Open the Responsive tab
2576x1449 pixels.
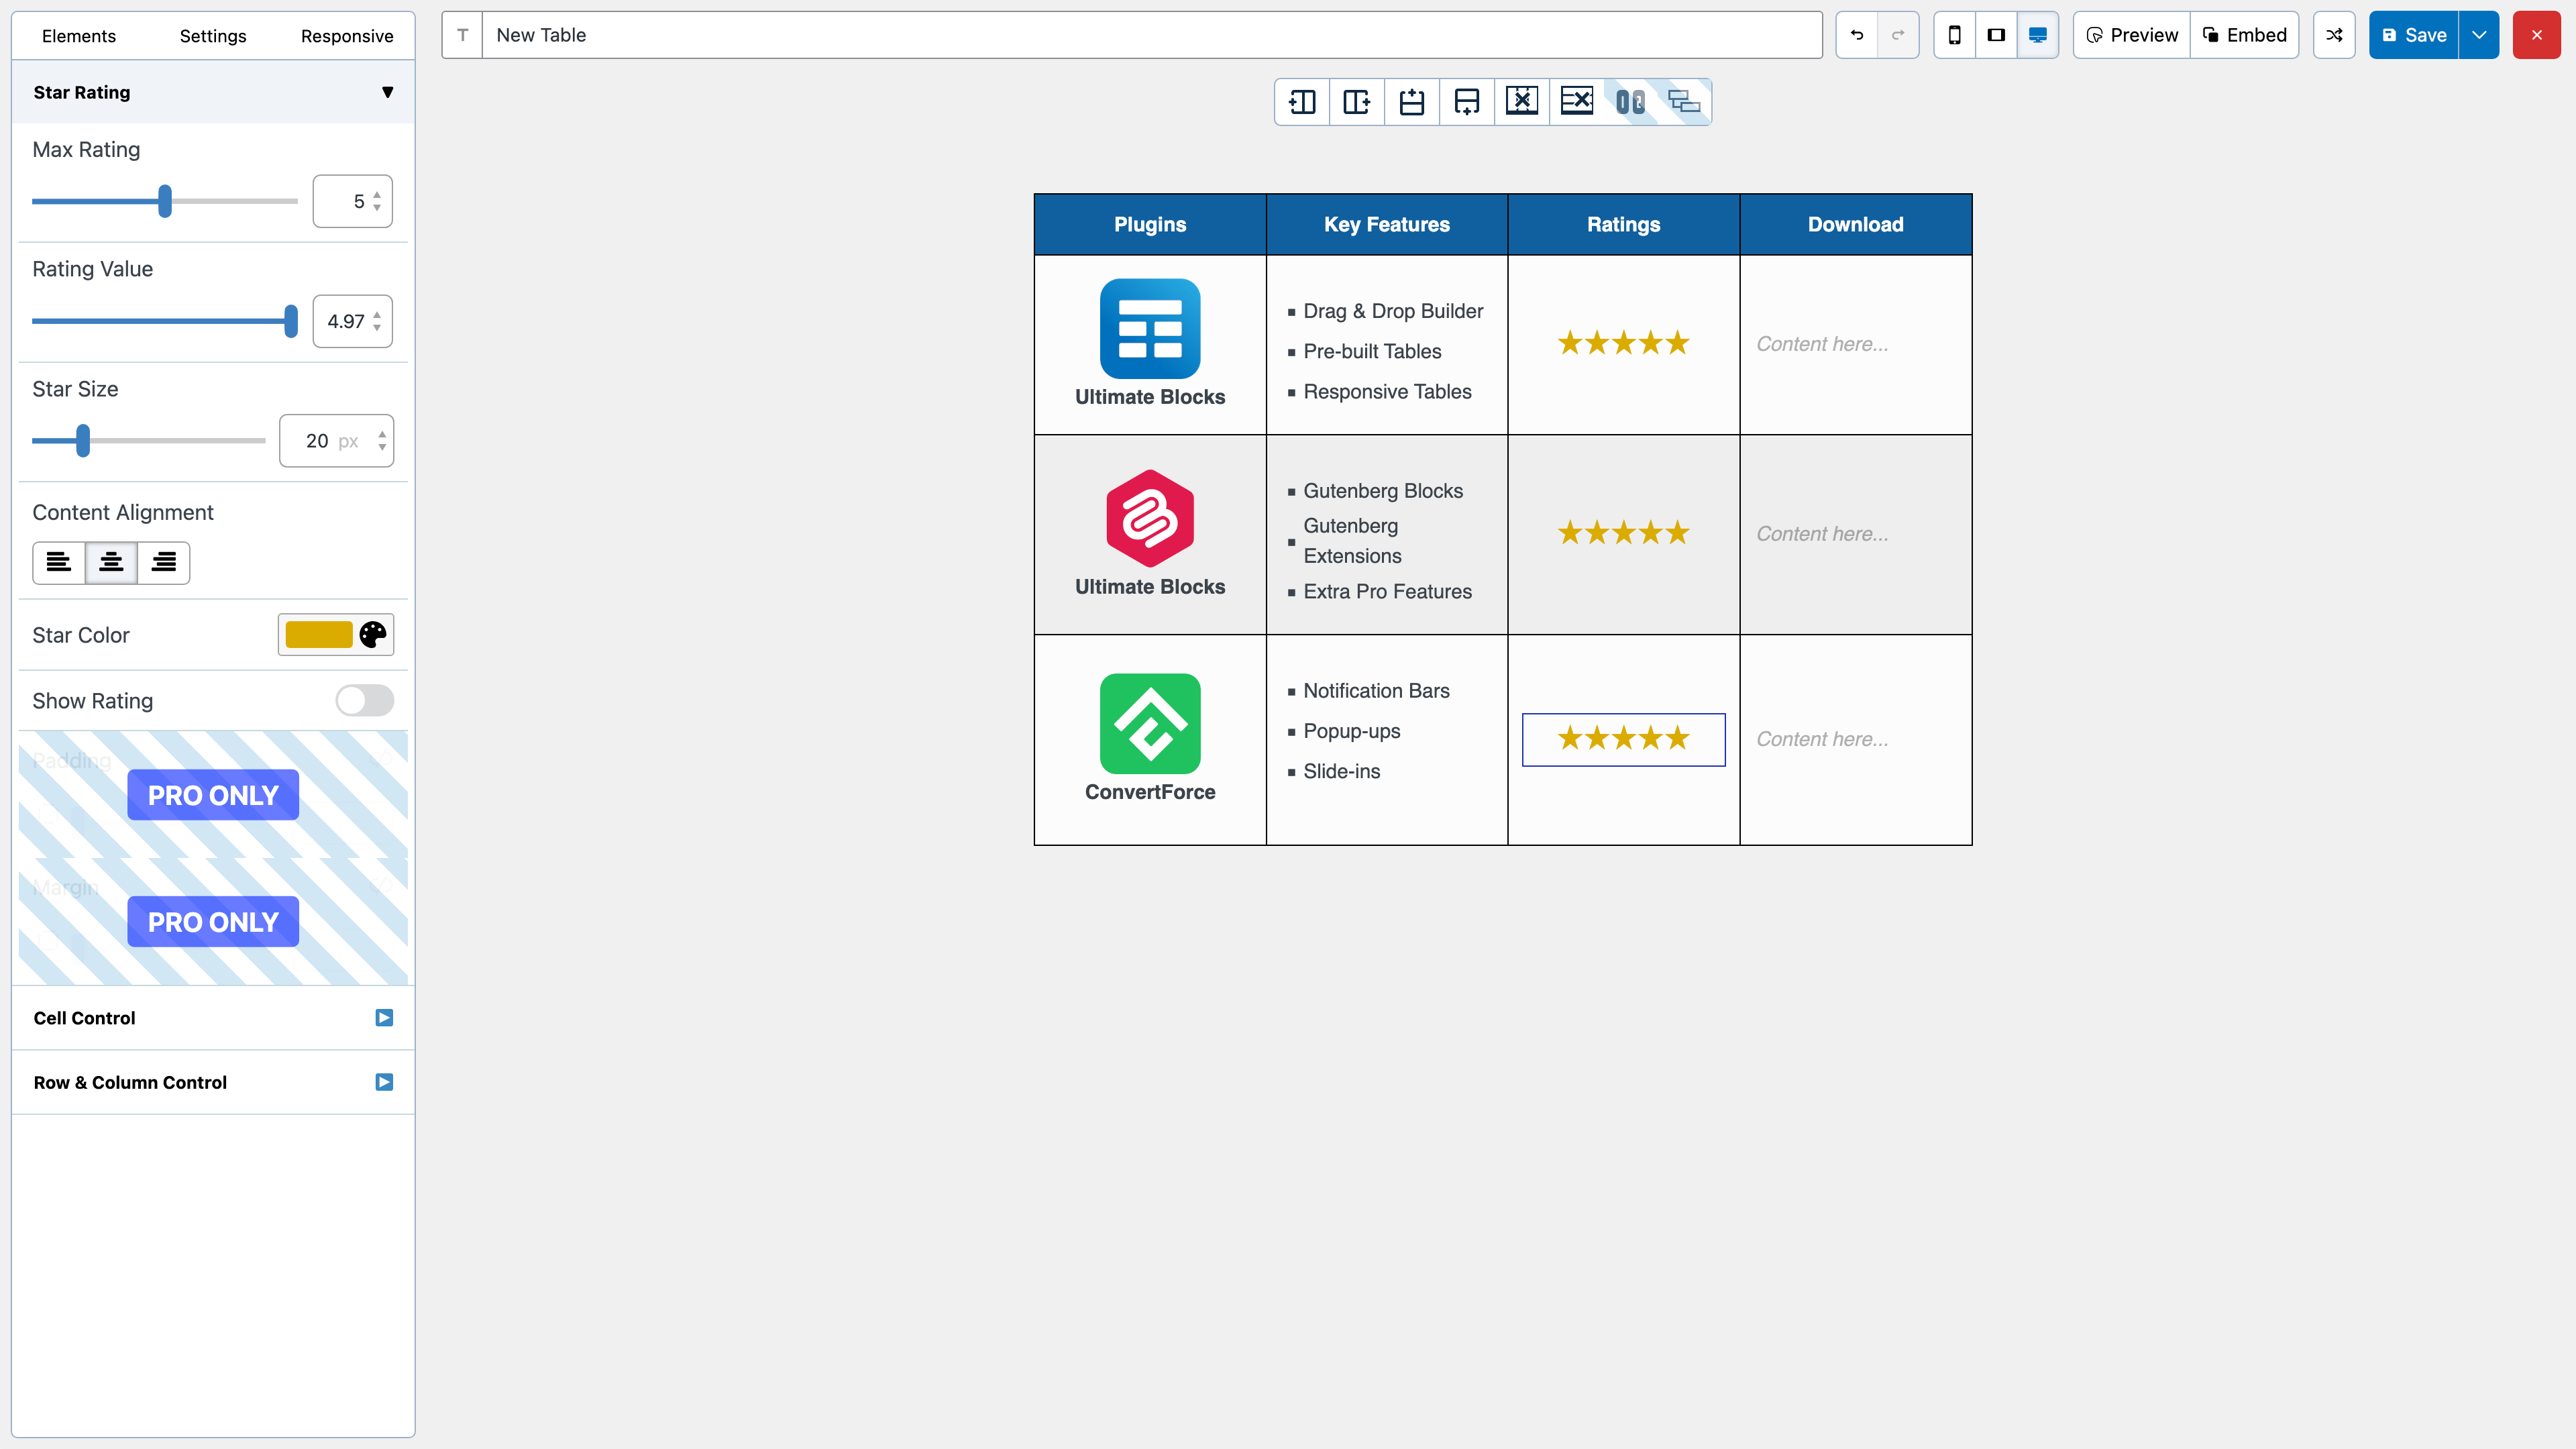click(346, 36)
